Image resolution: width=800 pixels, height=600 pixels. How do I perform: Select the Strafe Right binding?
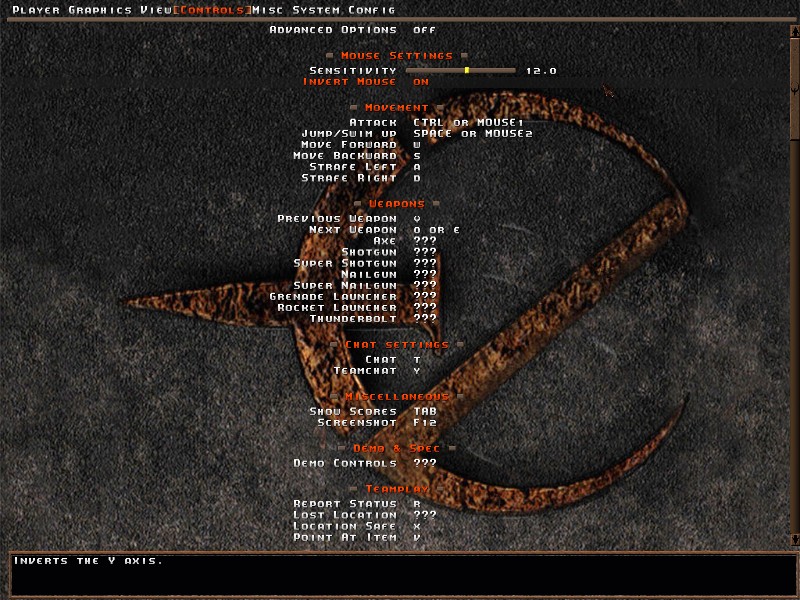coord(361,179)
